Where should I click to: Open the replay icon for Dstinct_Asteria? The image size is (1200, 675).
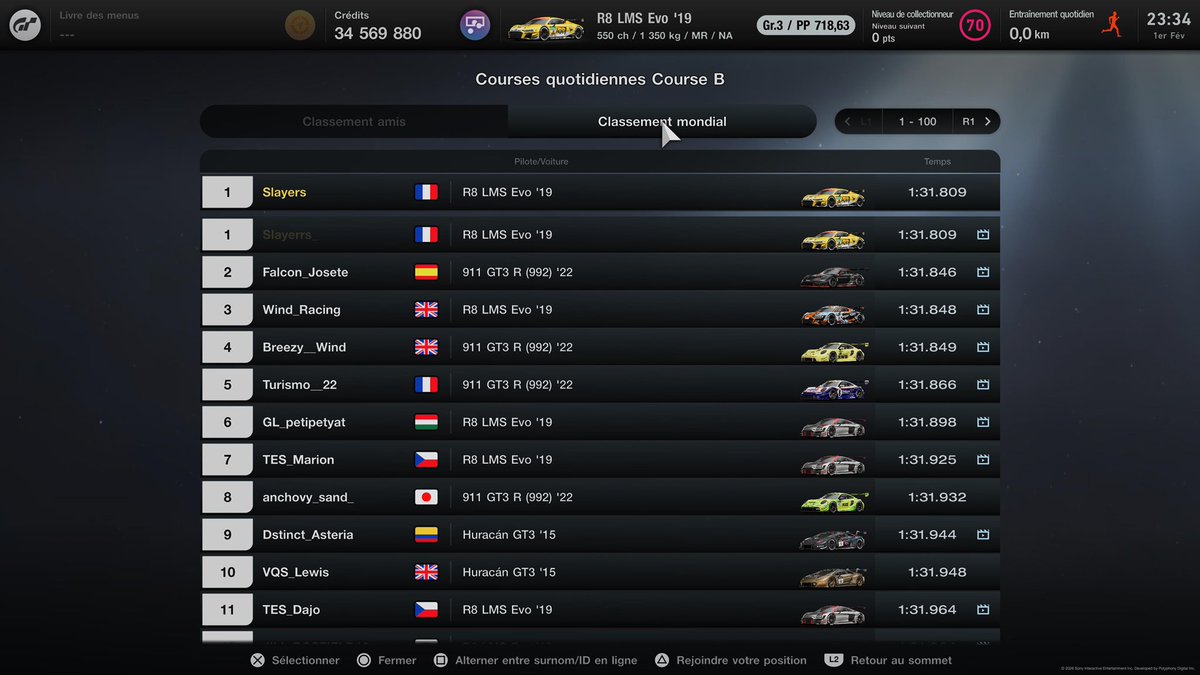pyautogui.click(x=983, y=535)
